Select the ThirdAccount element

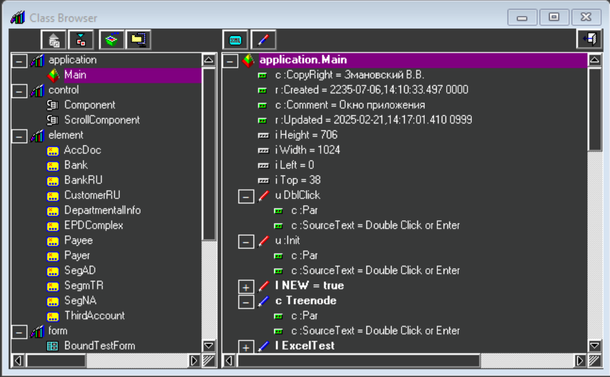click(x=94, y=316)
